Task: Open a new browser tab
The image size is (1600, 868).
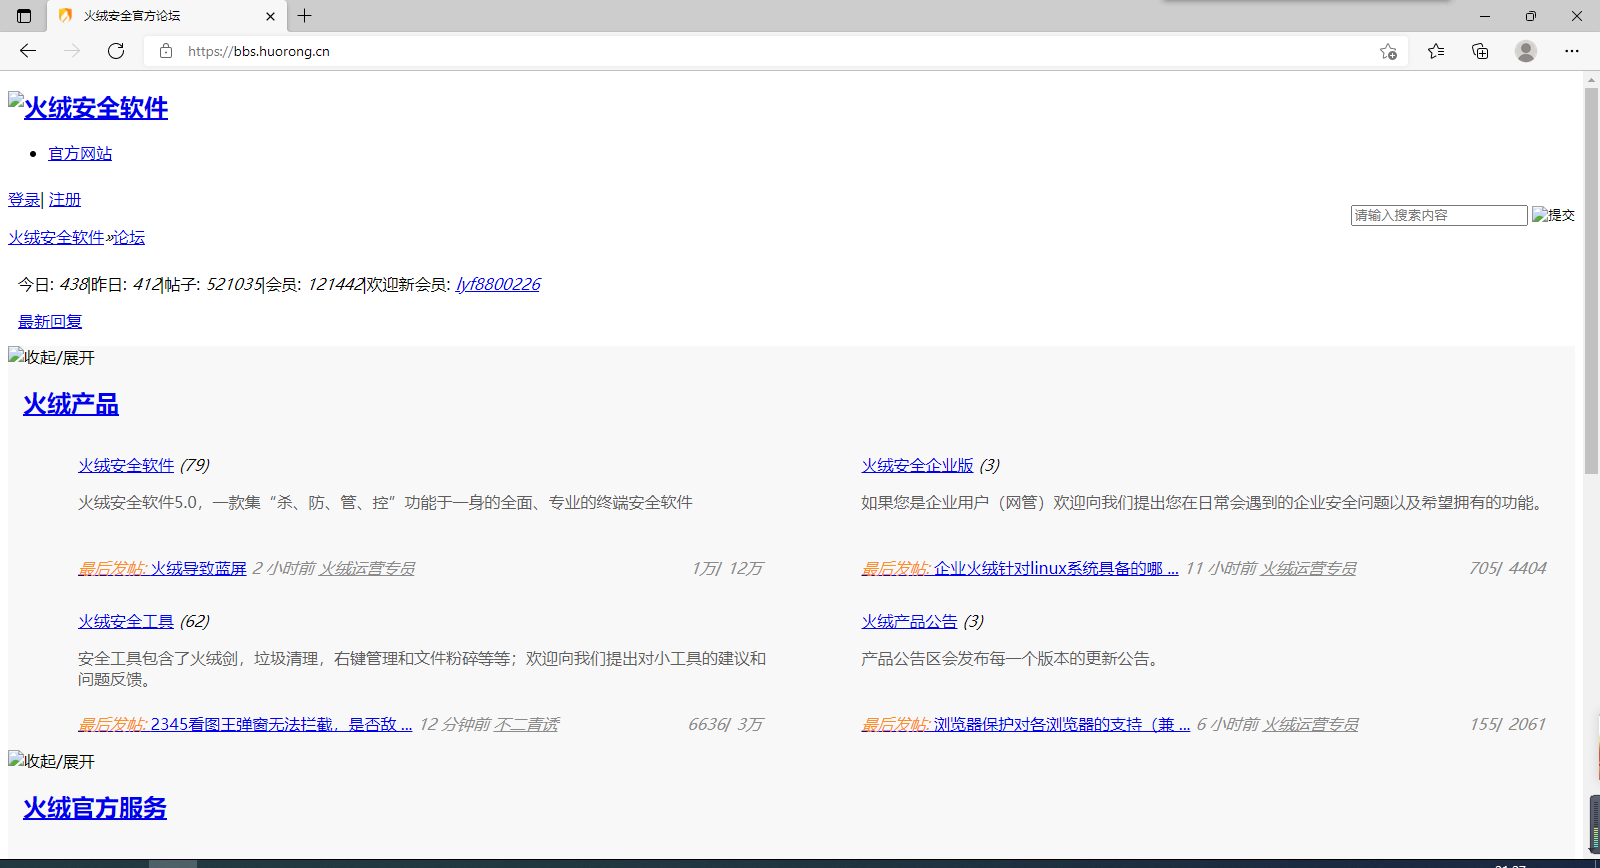Action: pos(305,16)
